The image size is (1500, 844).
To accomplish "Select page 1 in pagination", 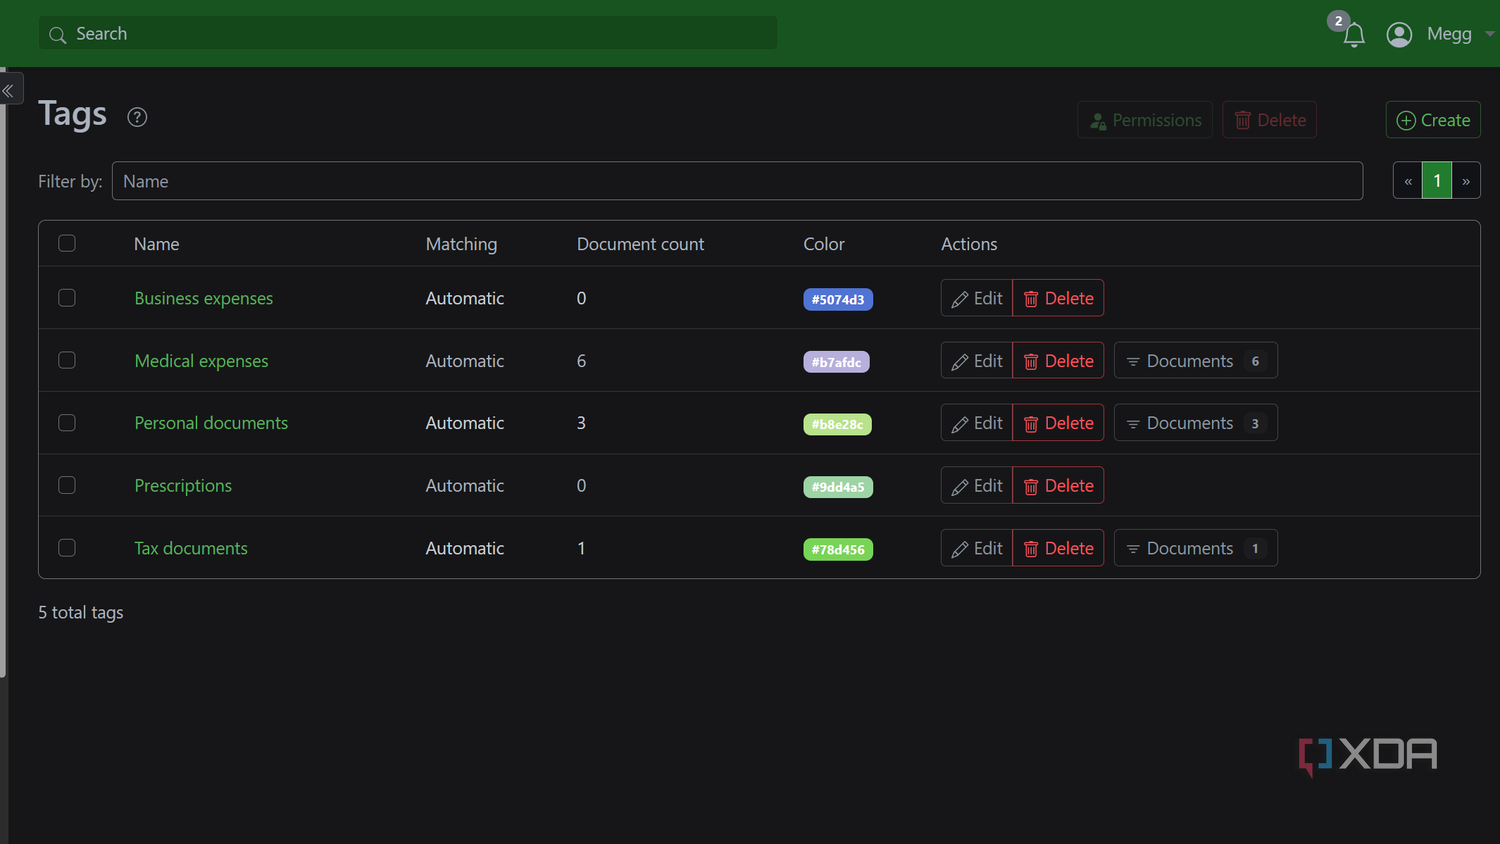I will [1437, 181].
